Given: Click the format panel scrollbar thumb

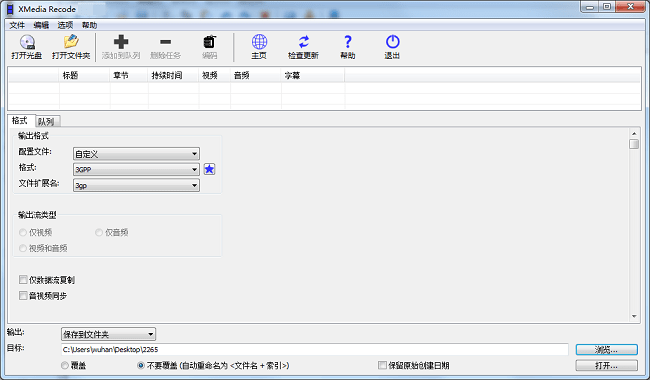Looking at the screenshot, I should click(x=634, y=144).
